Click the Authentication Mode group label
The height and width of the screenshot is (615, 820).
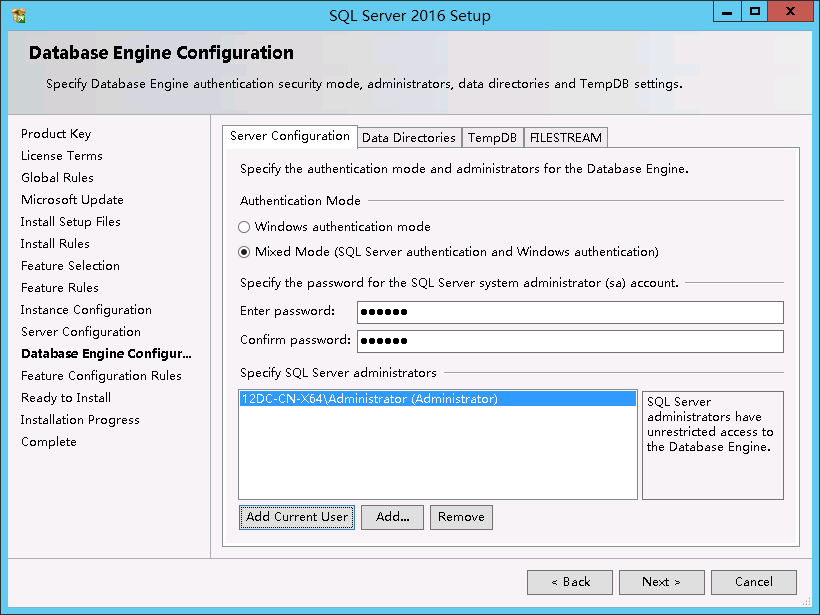pos(300,201)
